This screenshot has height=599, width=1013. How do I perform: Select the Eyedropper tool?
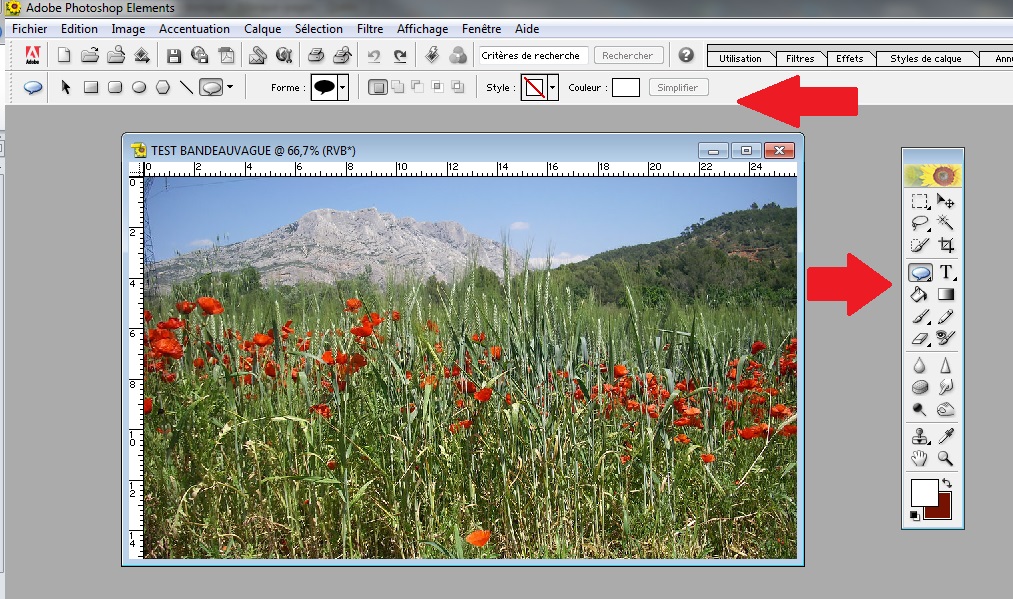click(946, 436)
